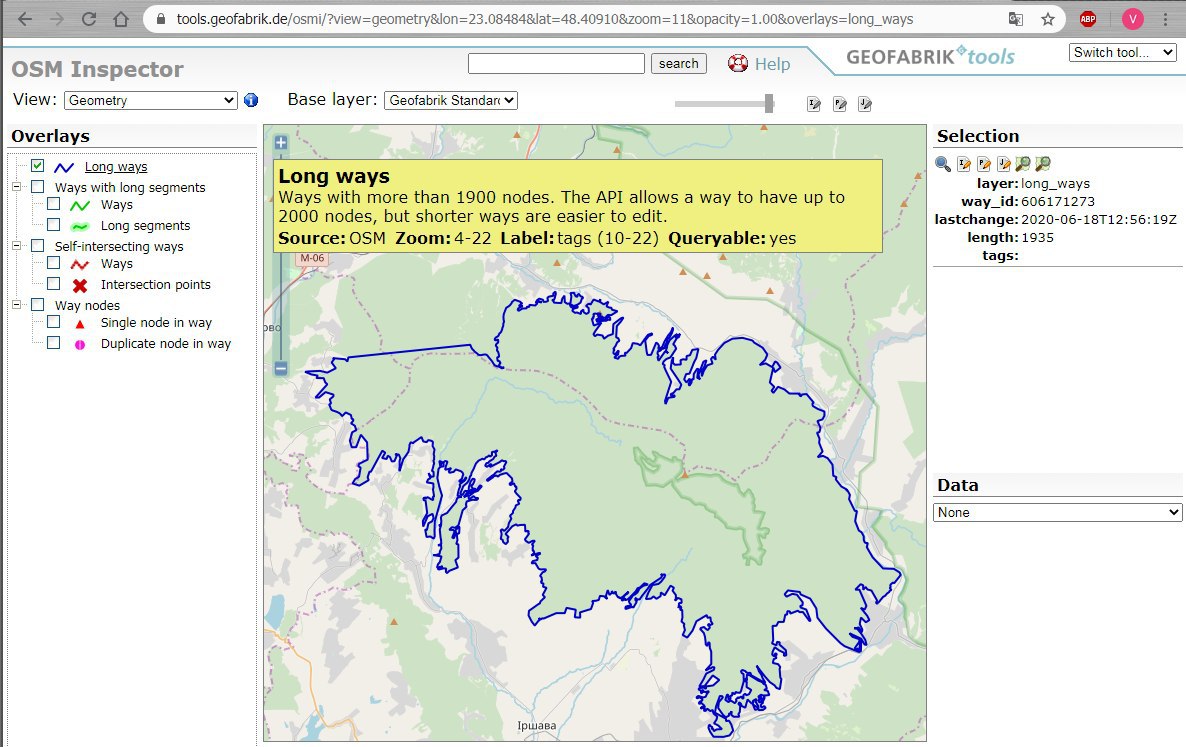
Task: Click the OSM Inspector title
Action: click(98, 69)
